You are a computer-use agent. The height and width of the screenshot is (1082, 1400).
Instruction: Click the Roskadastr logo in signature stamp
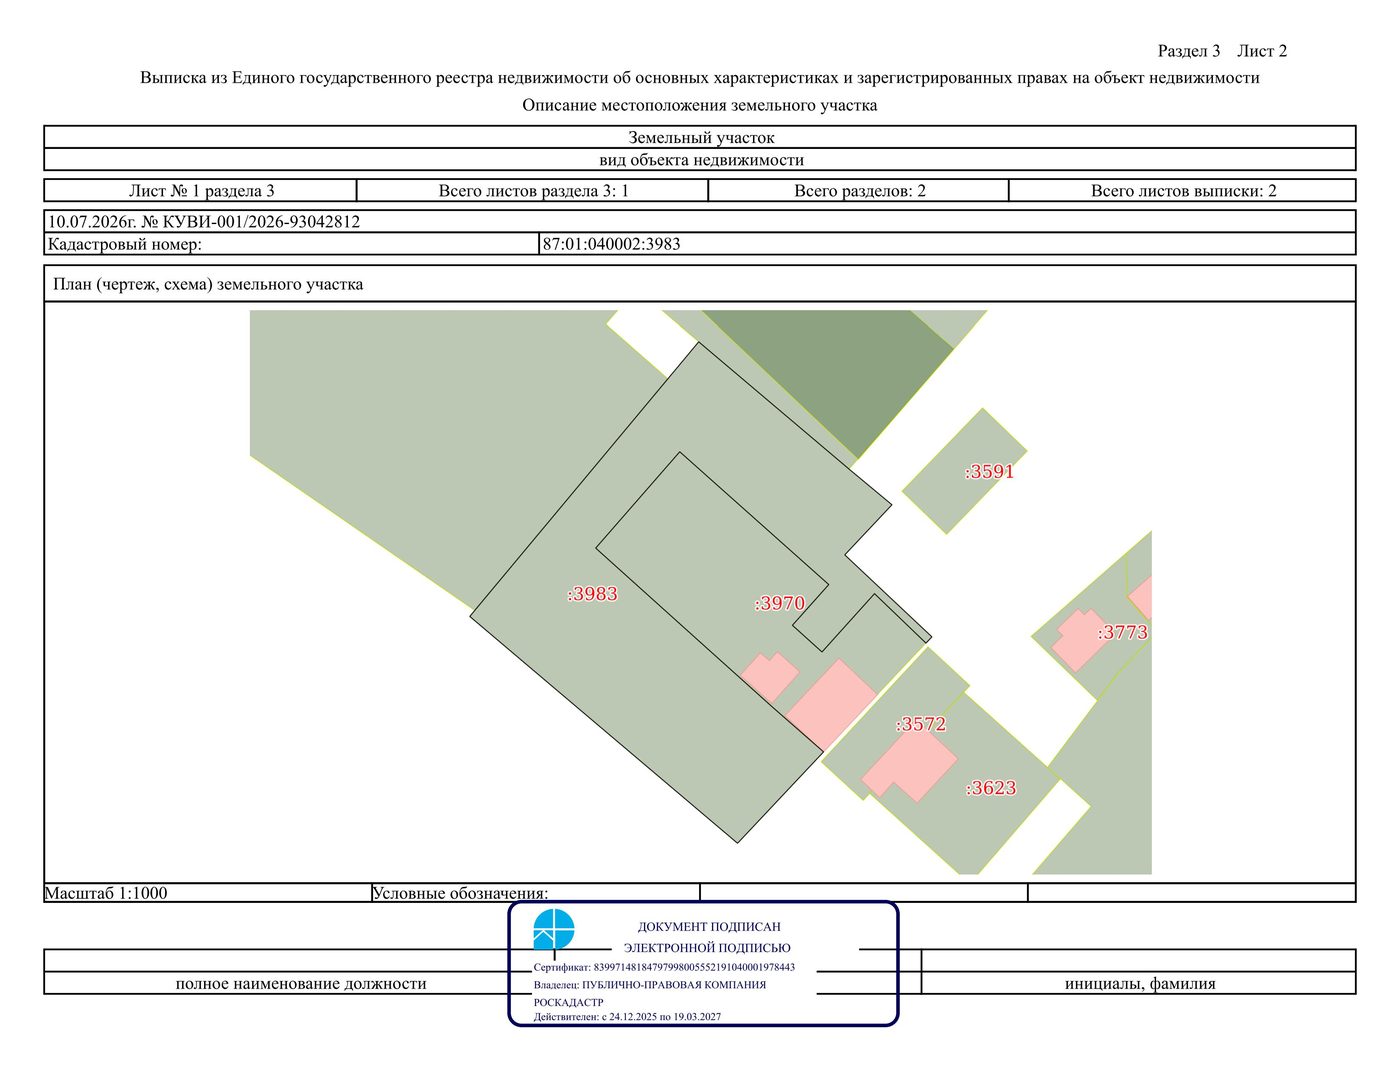(x=554, y=929)
